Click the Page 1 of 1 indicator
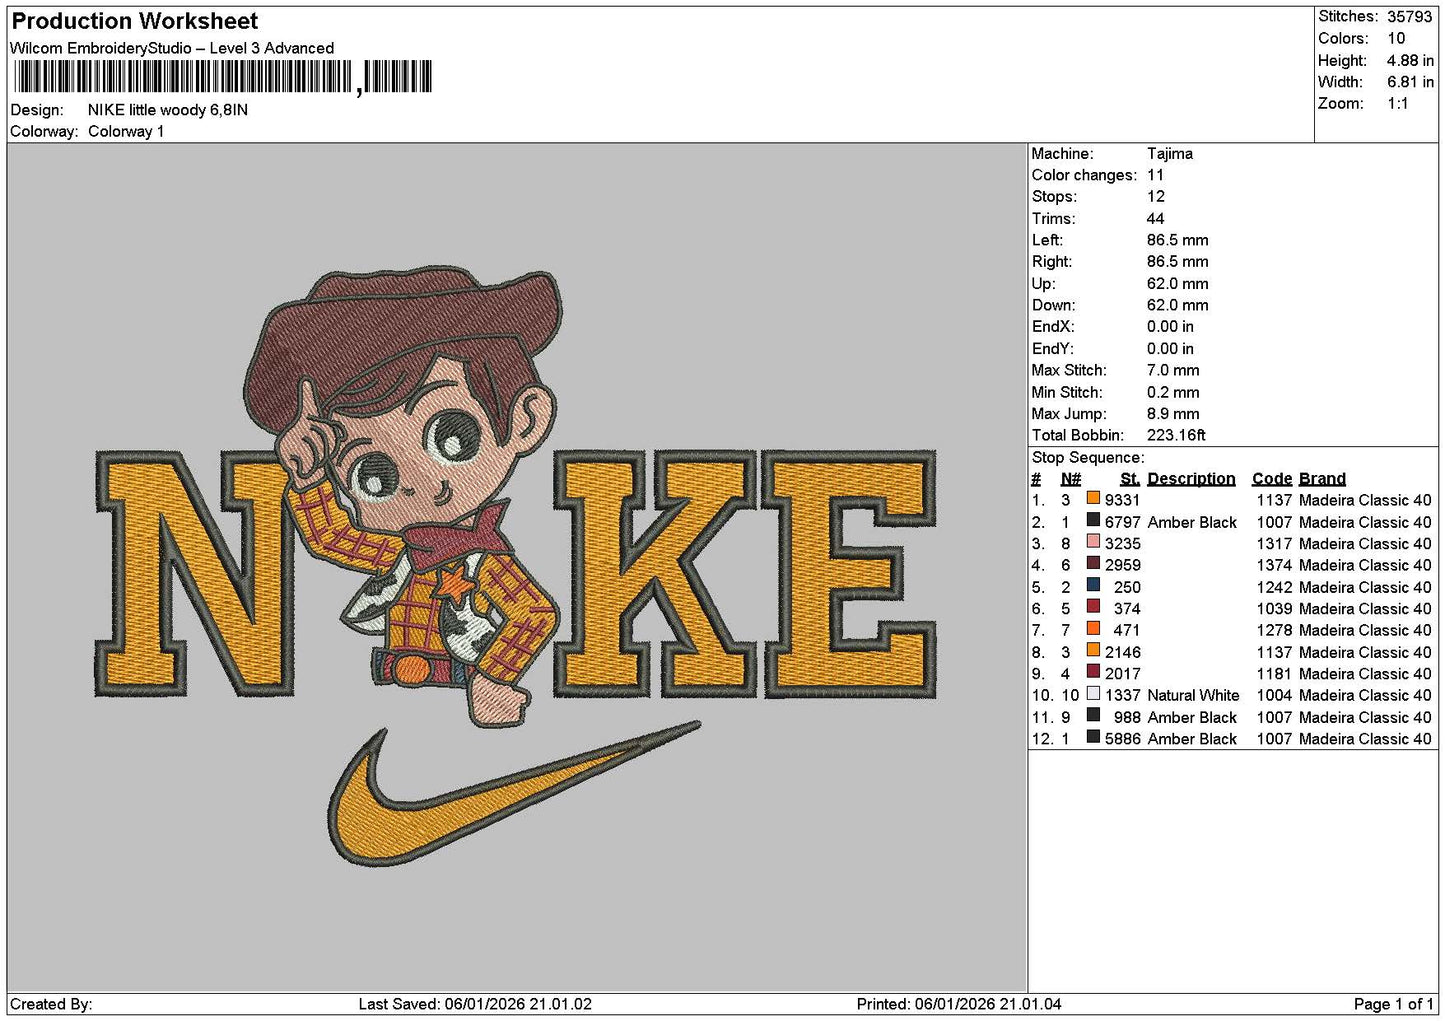The image size is (1445, 1021). tap(1393, 1004)
